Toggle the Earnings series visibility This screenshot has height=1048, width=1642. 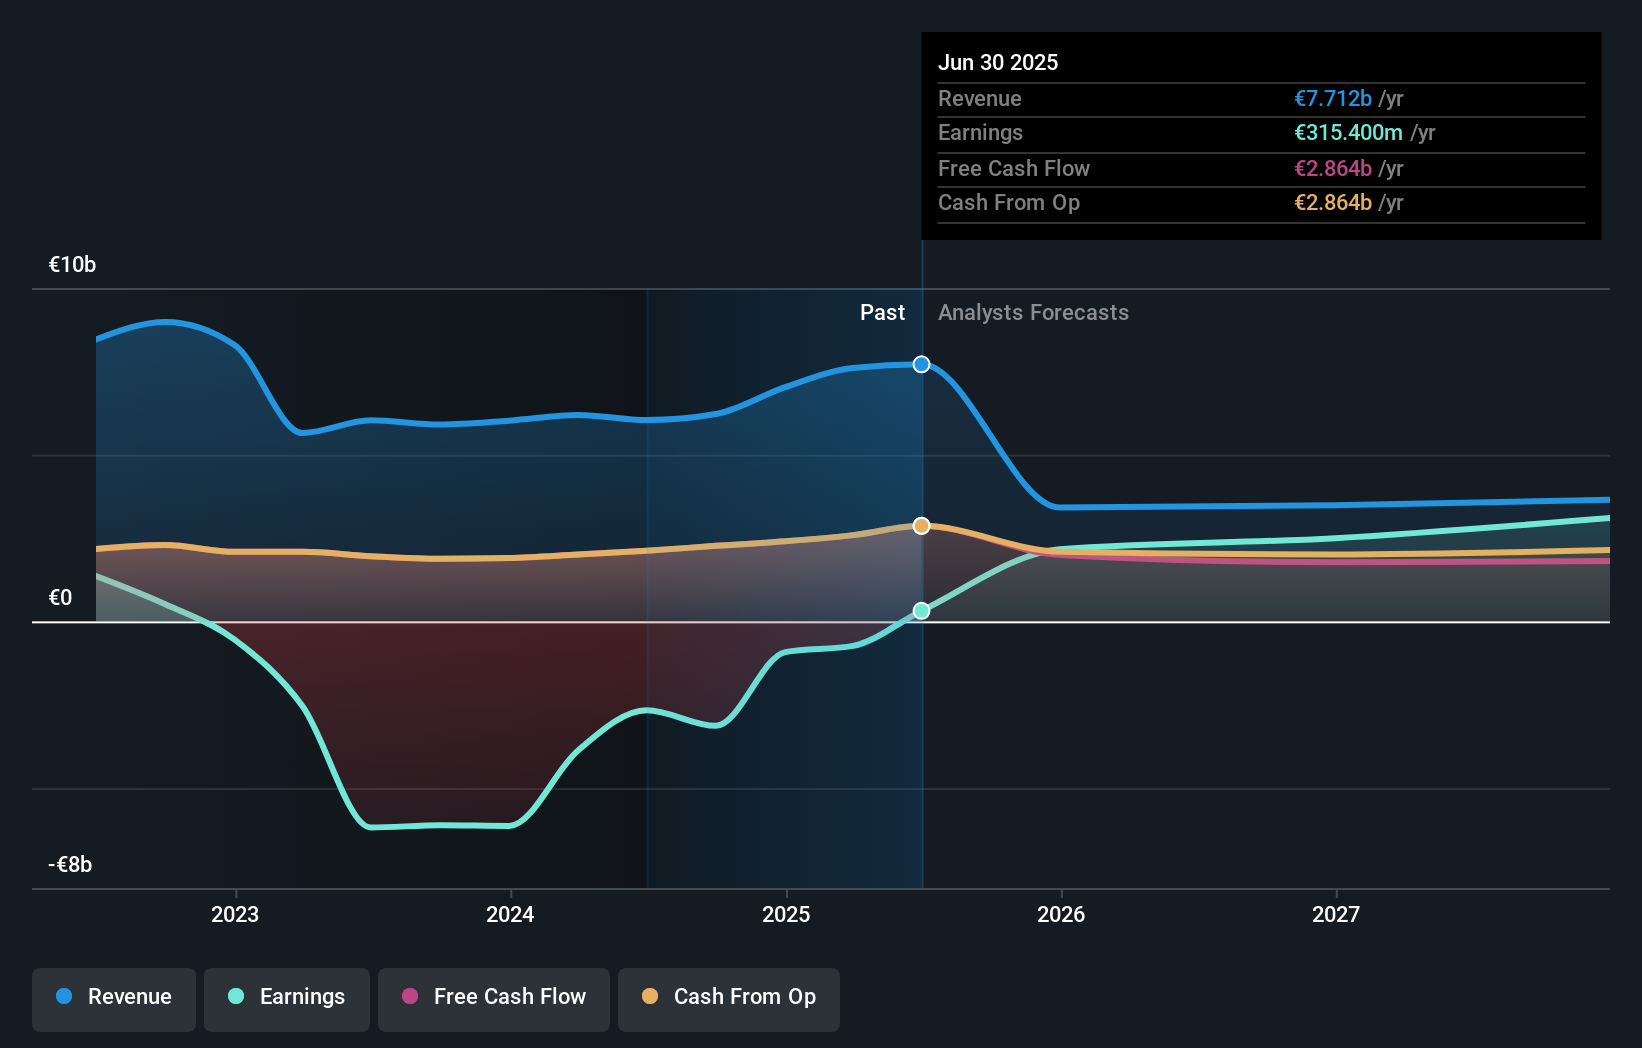tap(286, 997)
